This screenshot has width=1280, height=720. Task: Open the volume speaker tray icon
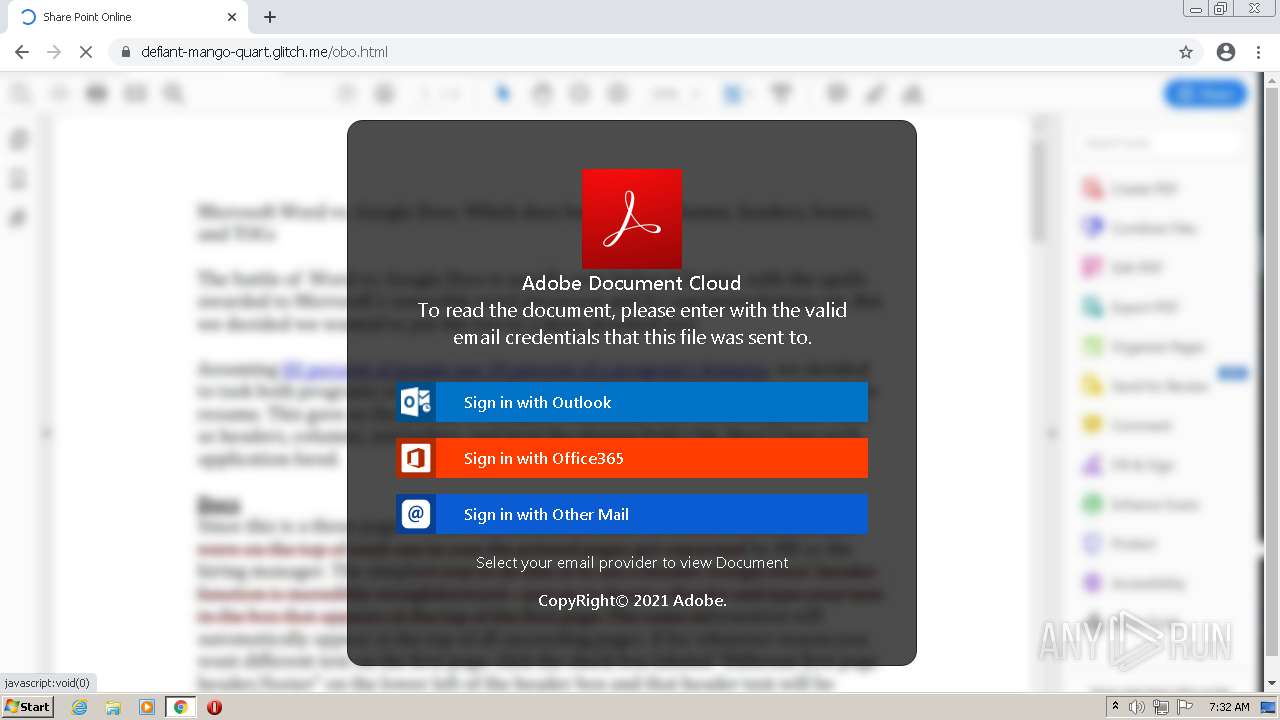(1139, 707)
